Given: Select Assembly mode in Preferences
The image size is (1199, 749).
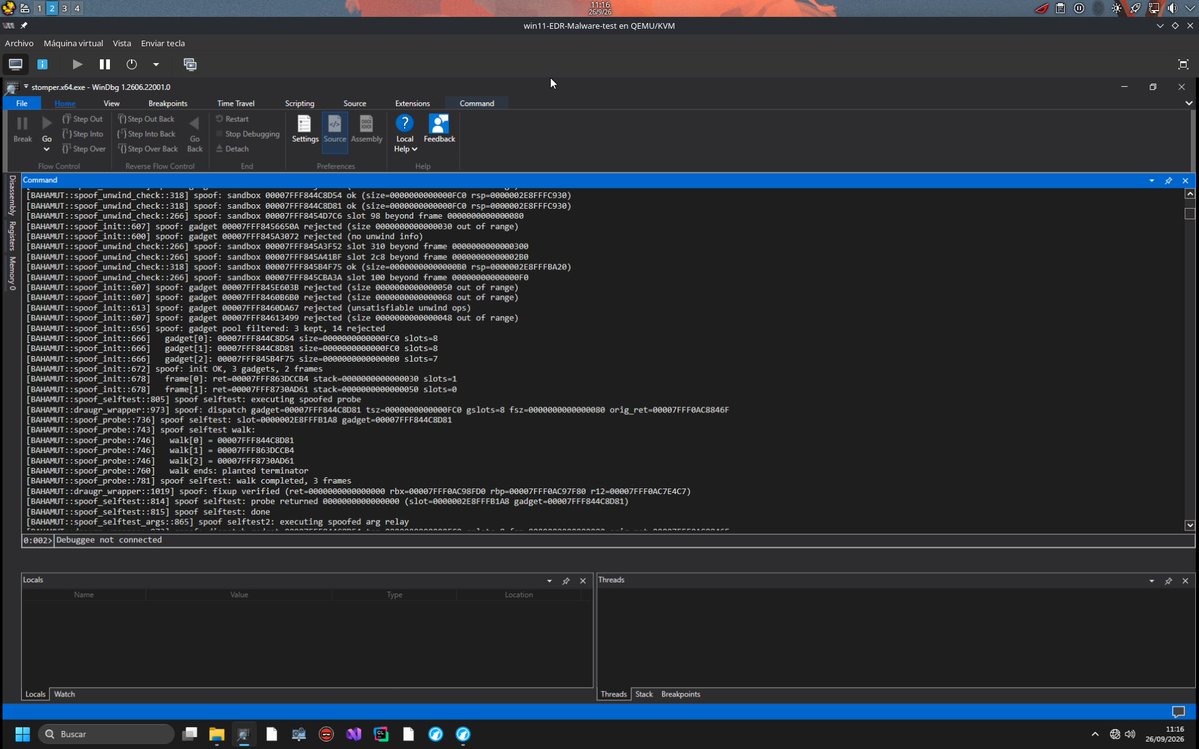Looking at the screenshot, I should [x=366, y=129].
